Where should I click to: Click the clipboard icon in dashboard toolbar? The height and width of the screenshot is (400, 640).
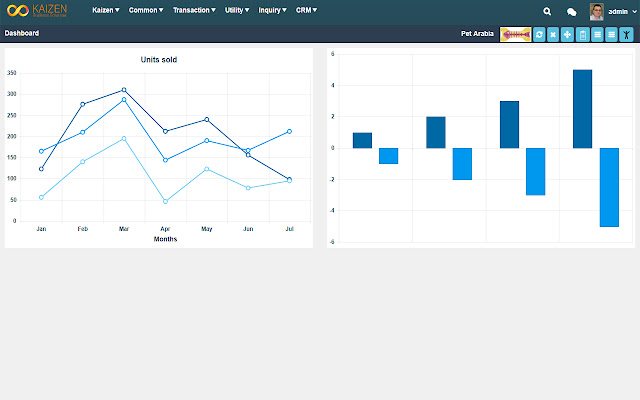tap(582, 35)
